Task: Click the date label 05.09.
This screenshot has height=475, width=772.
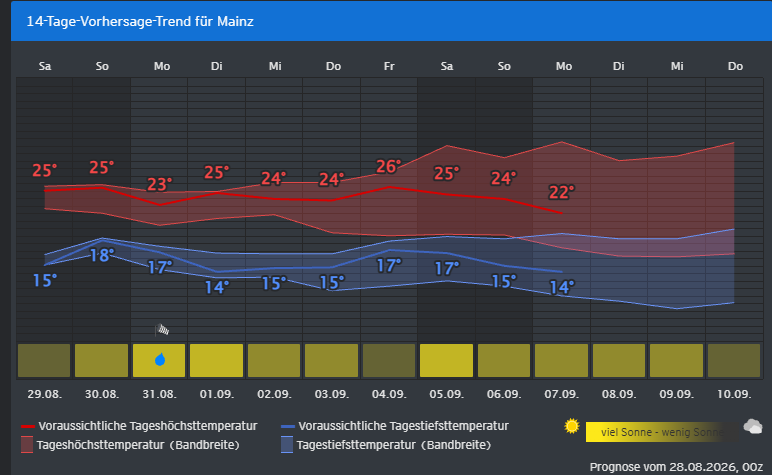Action: point(447,394)
